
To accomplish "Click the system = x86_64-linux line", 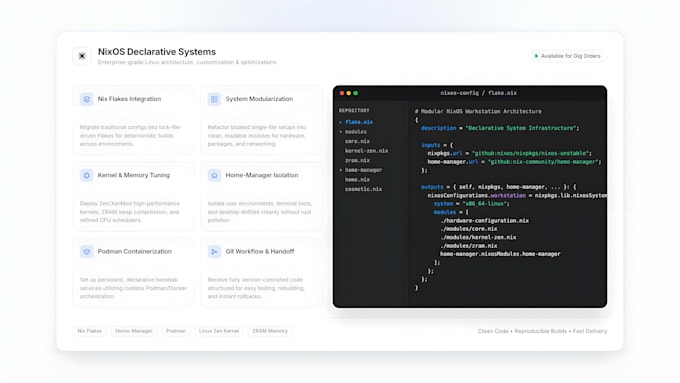I will [x=472, y=204].
